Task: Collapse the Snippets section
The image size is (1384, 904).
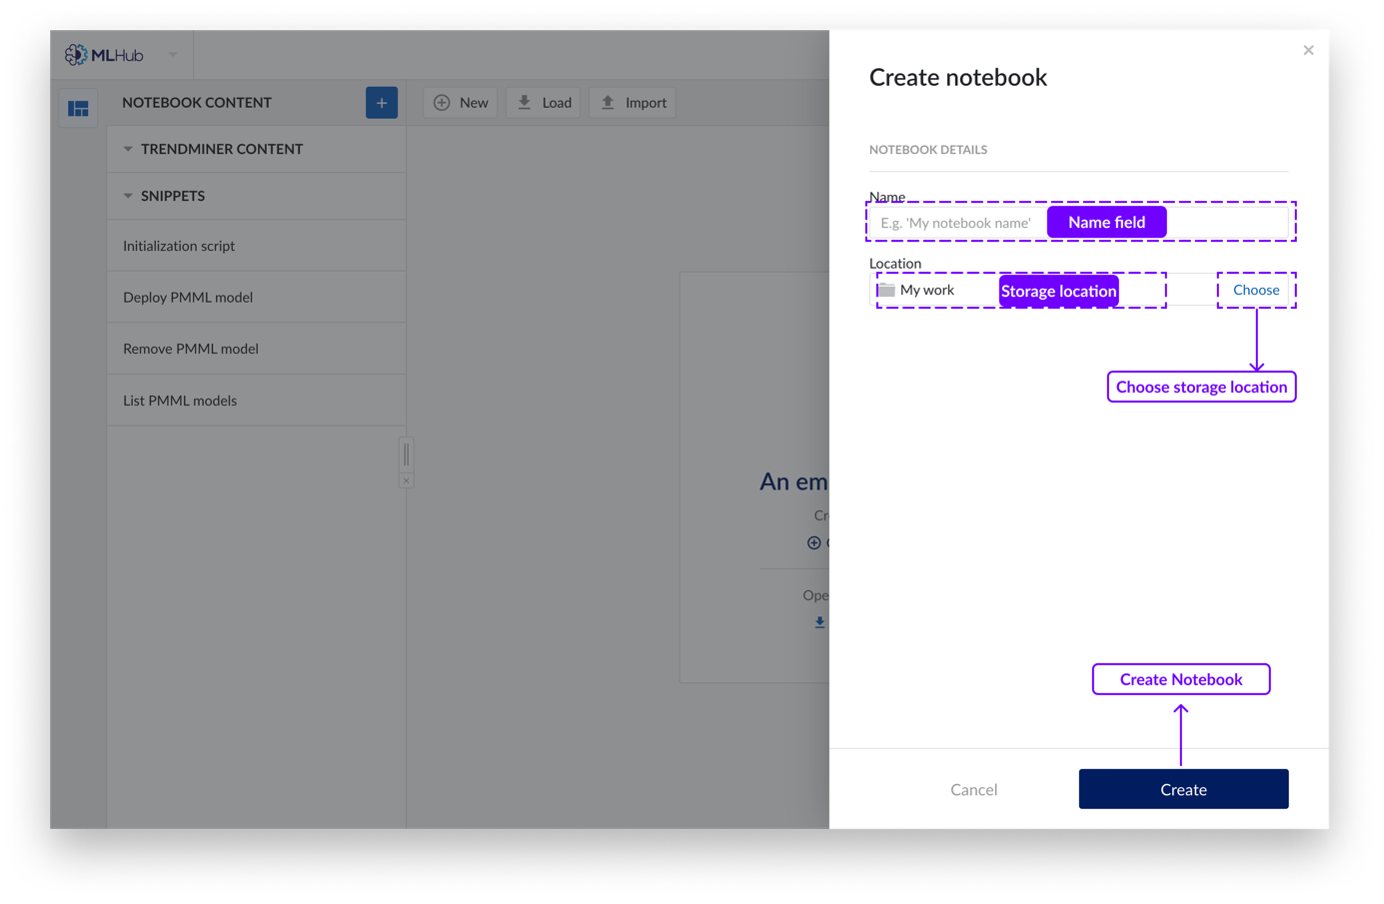Action: point(128,196)
